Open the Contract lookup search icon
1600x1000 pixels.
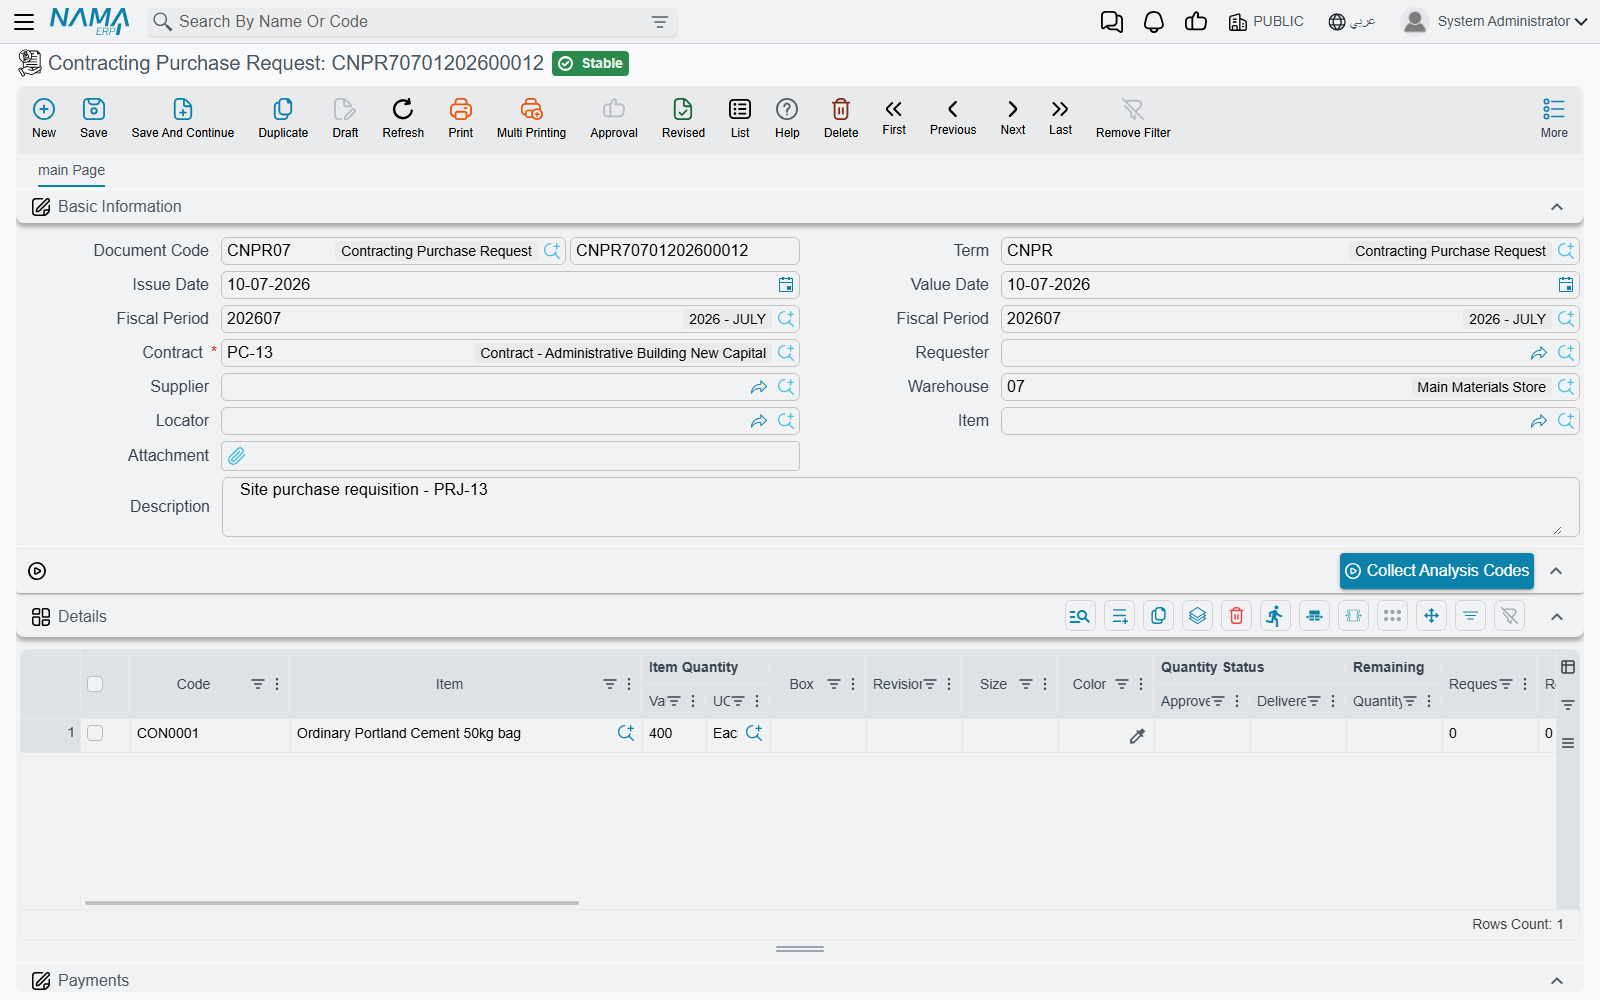click(786, 353)
